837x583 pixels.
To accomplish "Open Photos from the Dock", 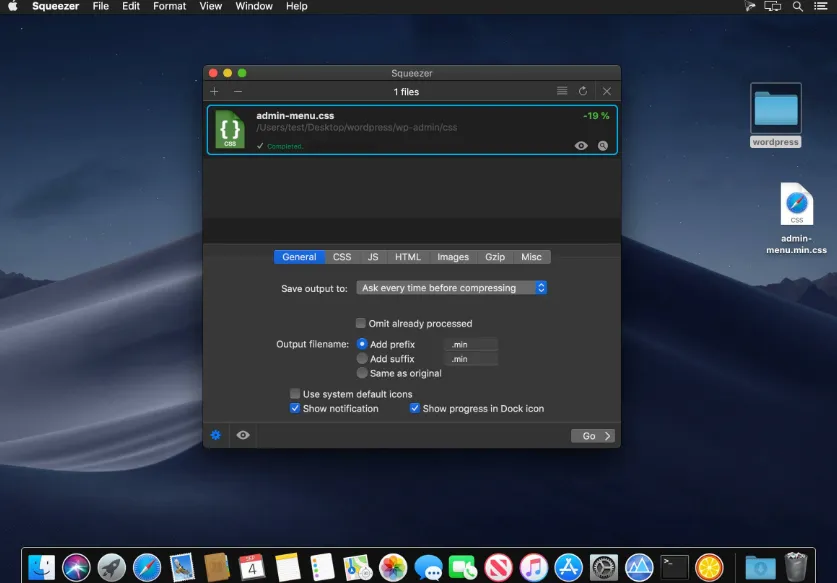I will pos(393,567).
